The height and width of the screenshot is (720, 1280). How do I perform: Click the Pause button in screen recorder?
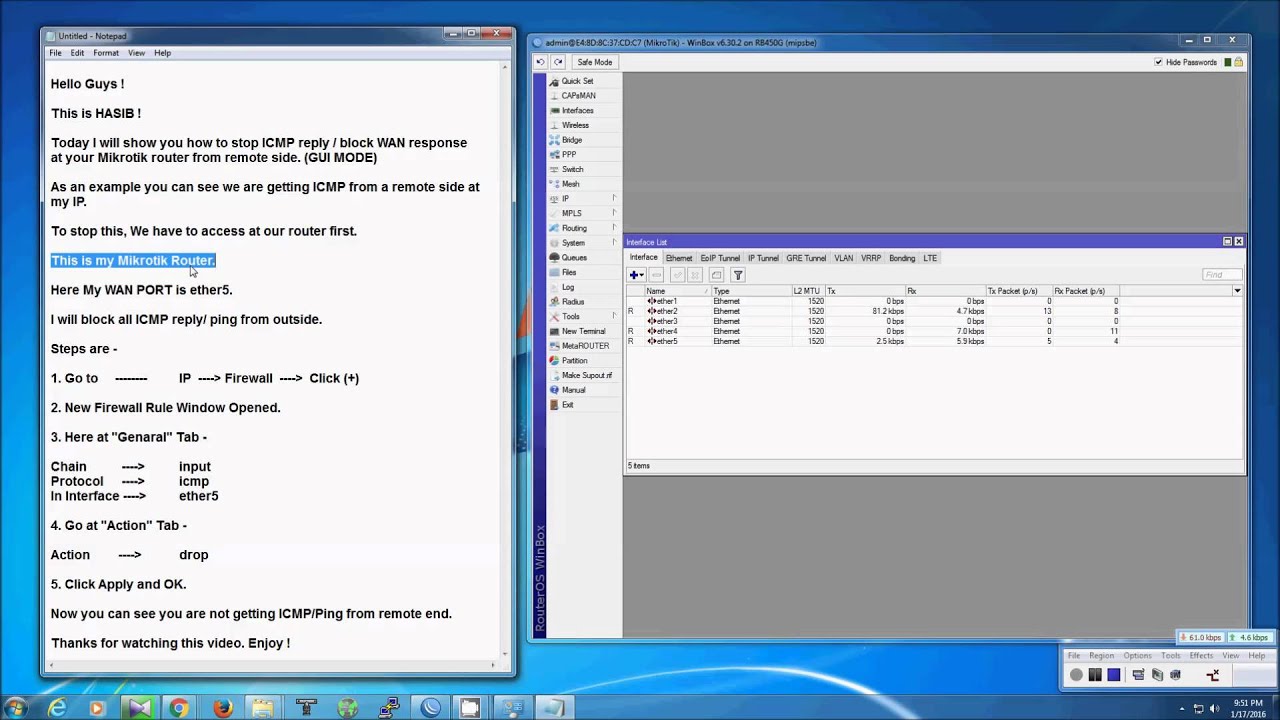[1095, 675]
